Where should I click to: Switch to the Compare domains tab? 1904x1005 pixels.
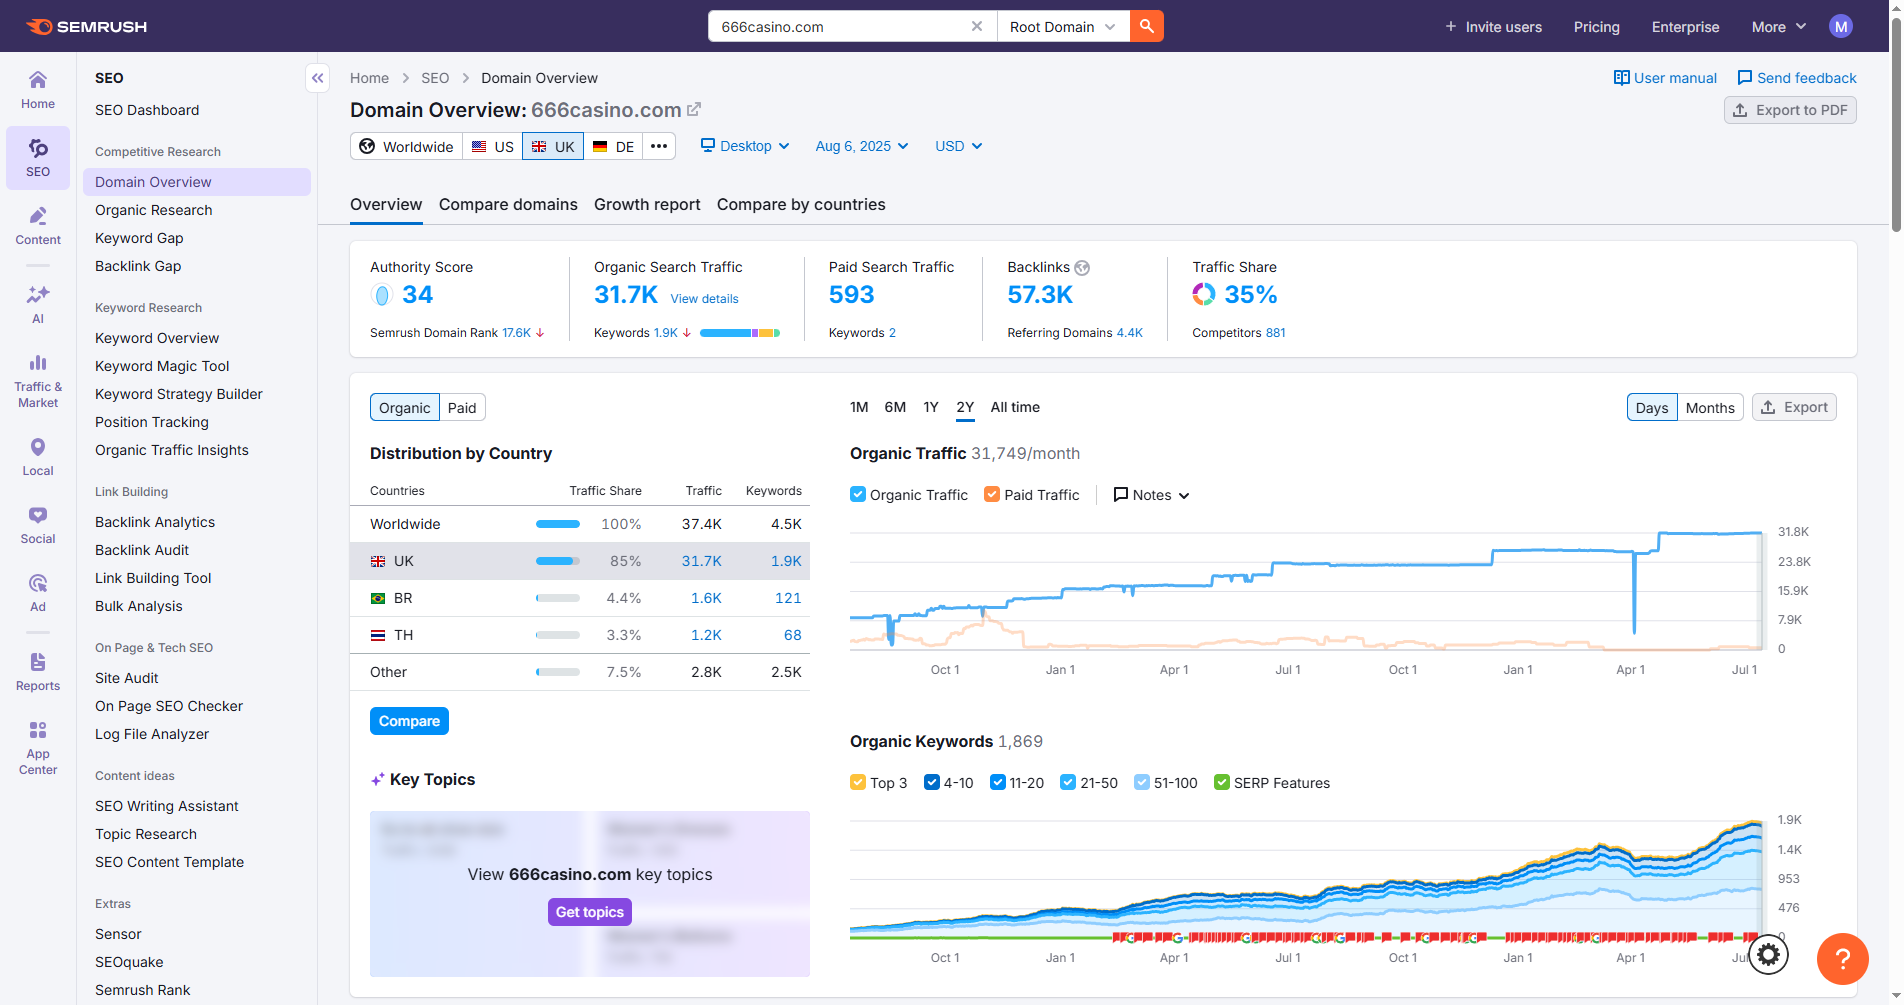click(x=508, y=205)
